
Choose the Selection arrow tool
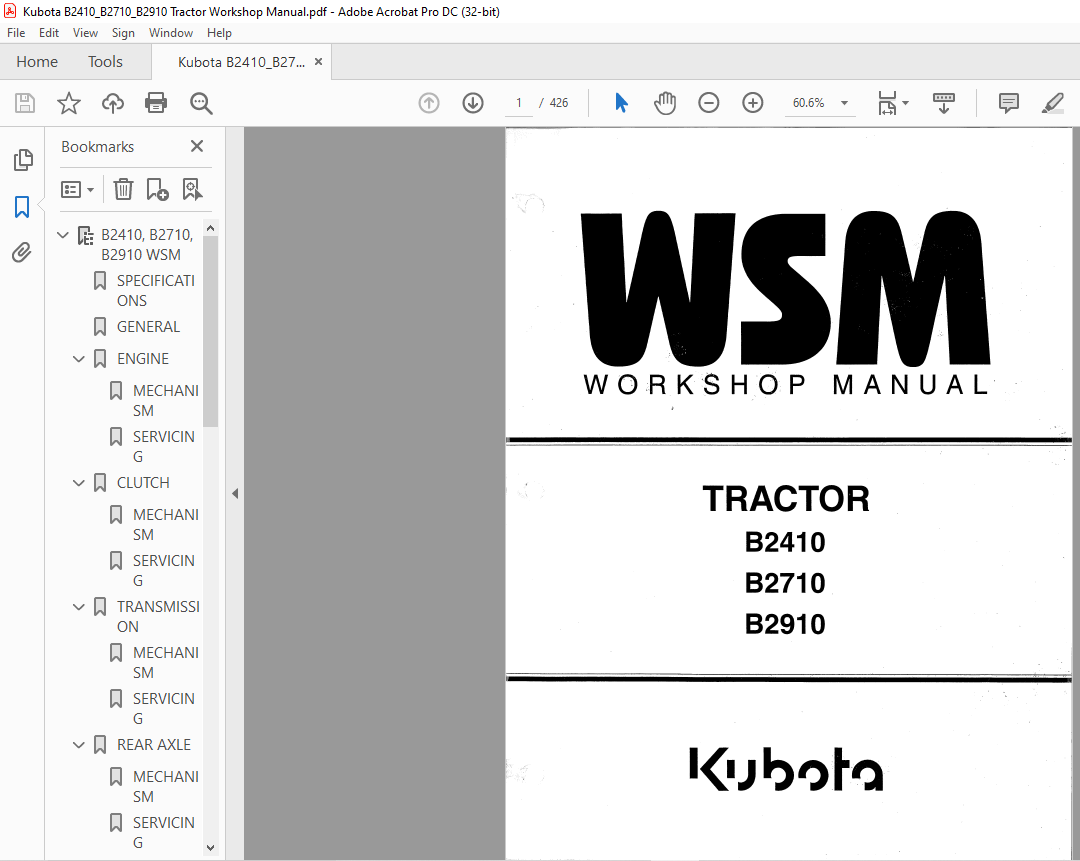(x=621, y=103)
